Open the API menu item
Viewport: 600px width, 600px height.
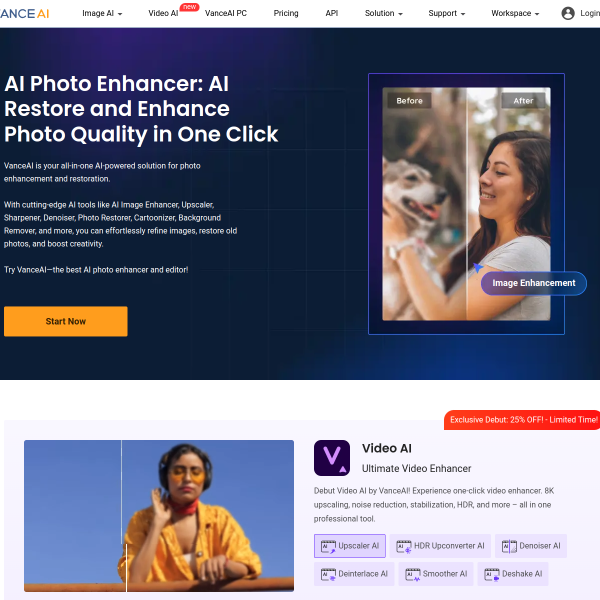(332, 13)
